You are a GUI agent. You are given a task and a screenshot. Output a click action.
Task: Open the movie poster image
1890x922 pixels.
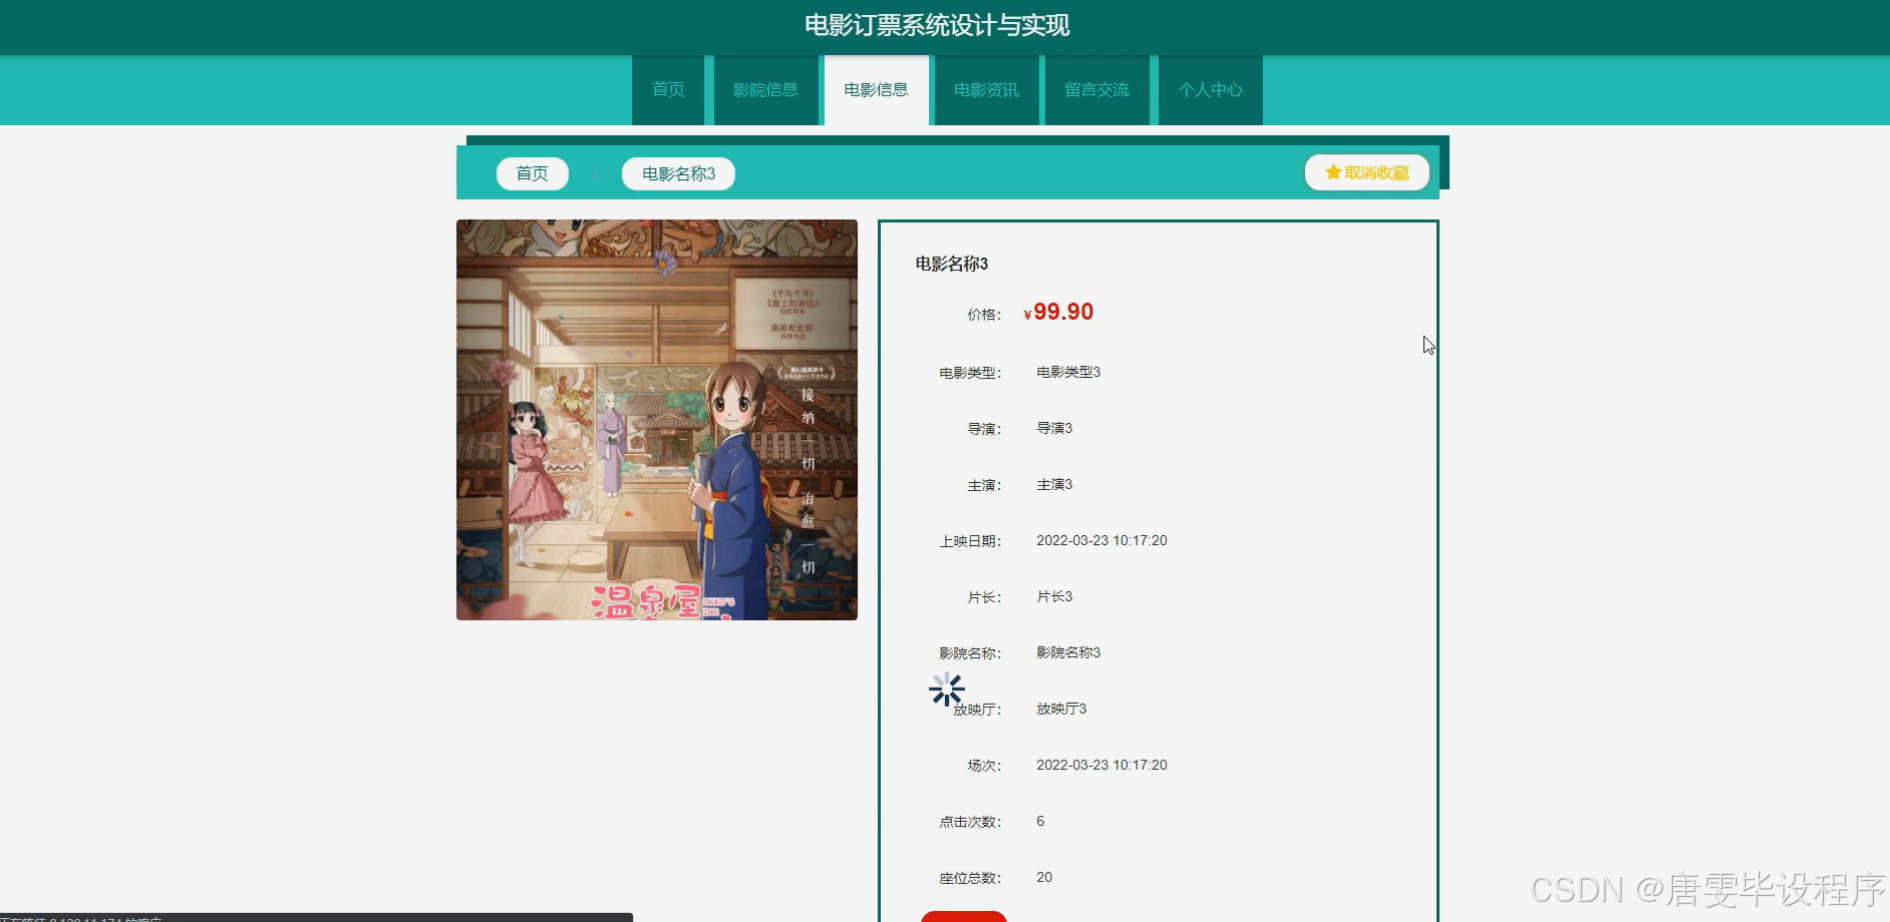click(657, 420)
